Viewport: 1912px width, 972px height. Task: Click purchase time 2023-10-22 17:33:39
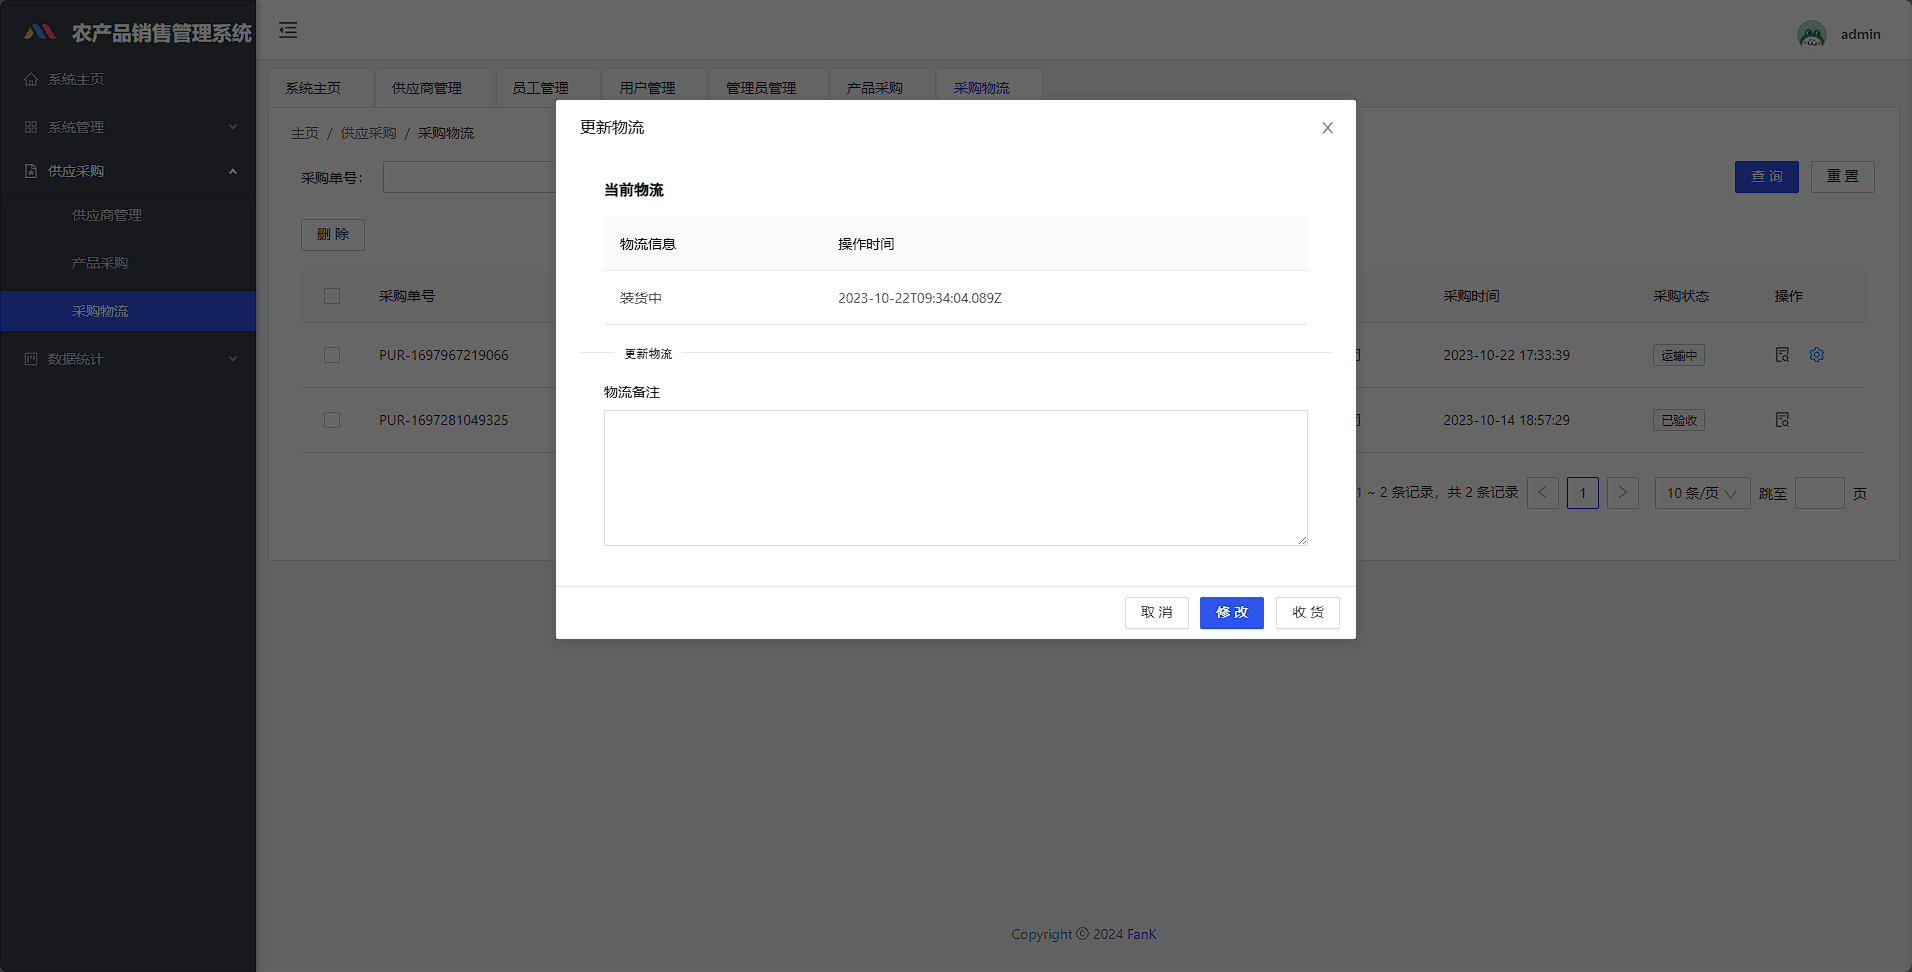1506,355
